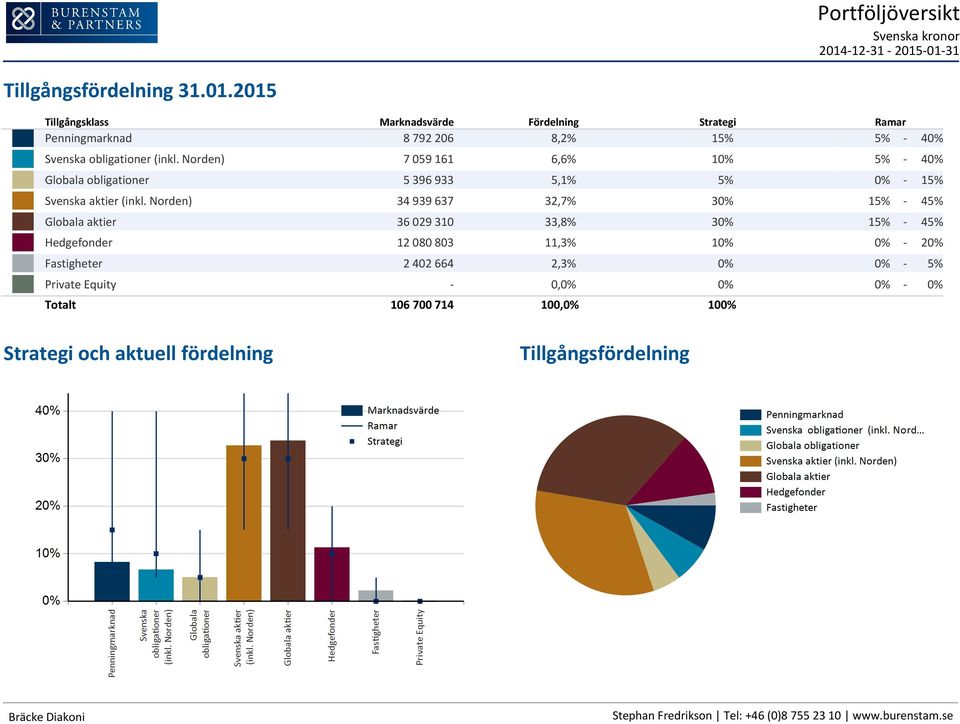Click the Totalt row label
The height and width of the screenshot is (724, 960).
[60, 305]
